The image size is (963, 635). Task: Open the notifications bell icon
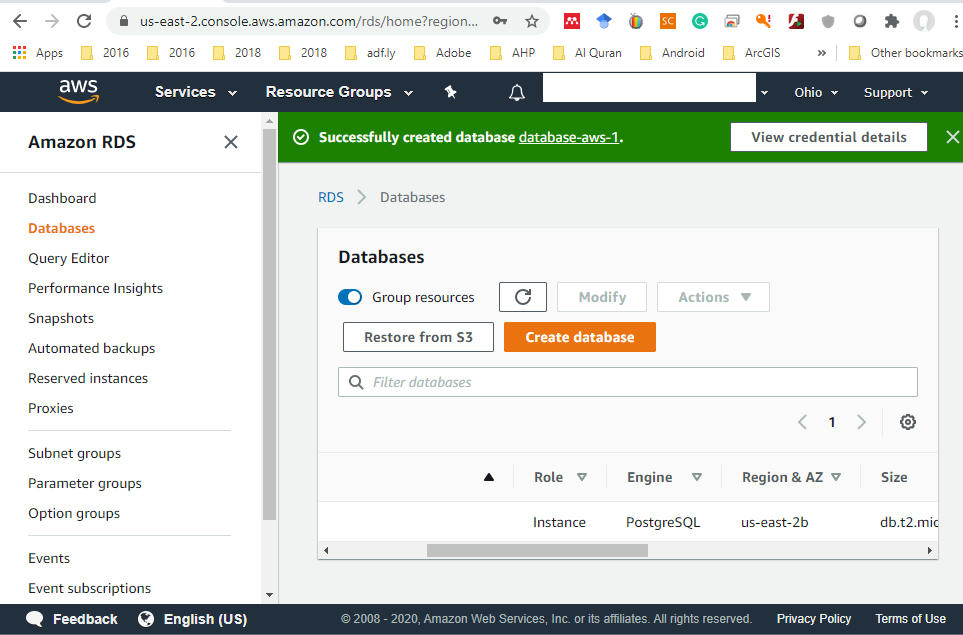click(x=517, y=92)
